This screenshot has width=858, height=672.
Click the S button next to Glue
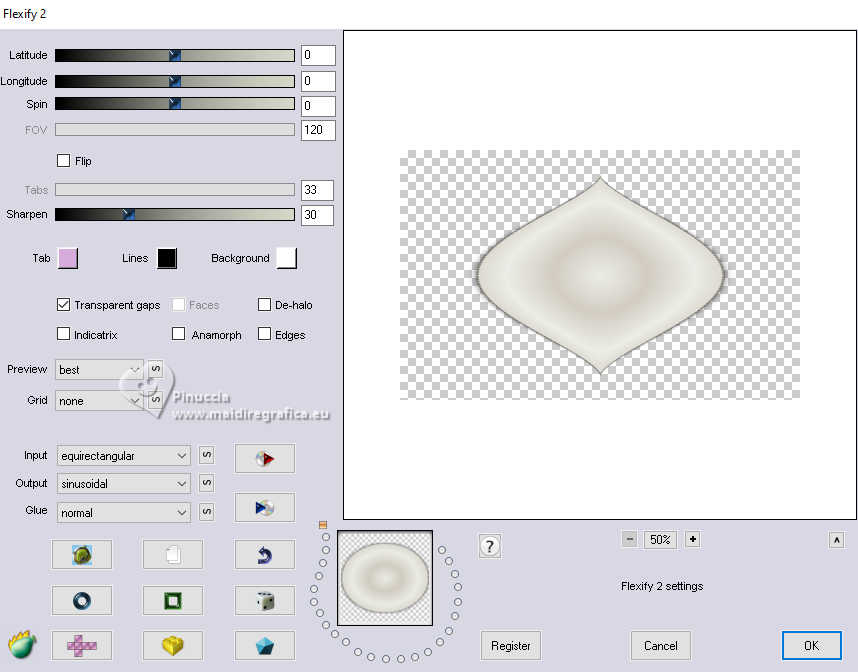(x=206, y=512)
